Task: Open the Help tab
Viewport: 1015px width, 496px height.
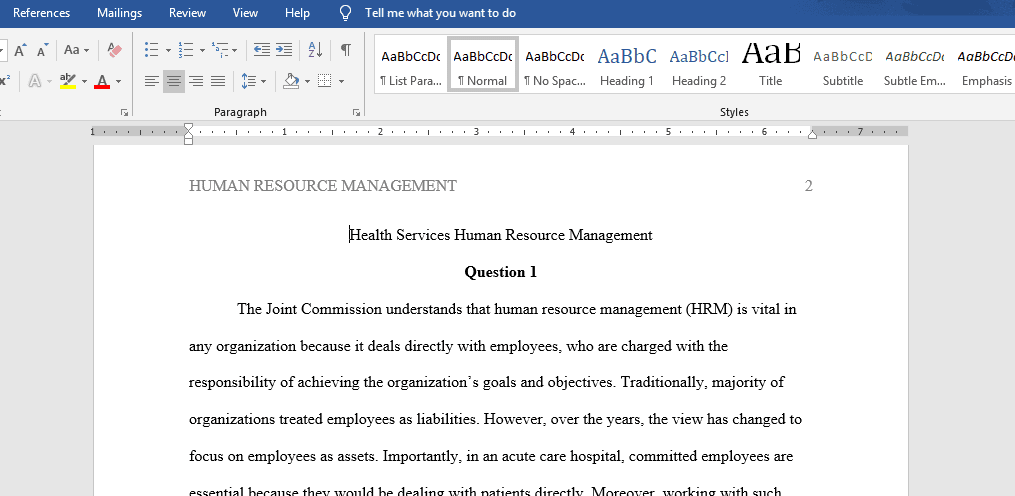Action: coord(298,13)
